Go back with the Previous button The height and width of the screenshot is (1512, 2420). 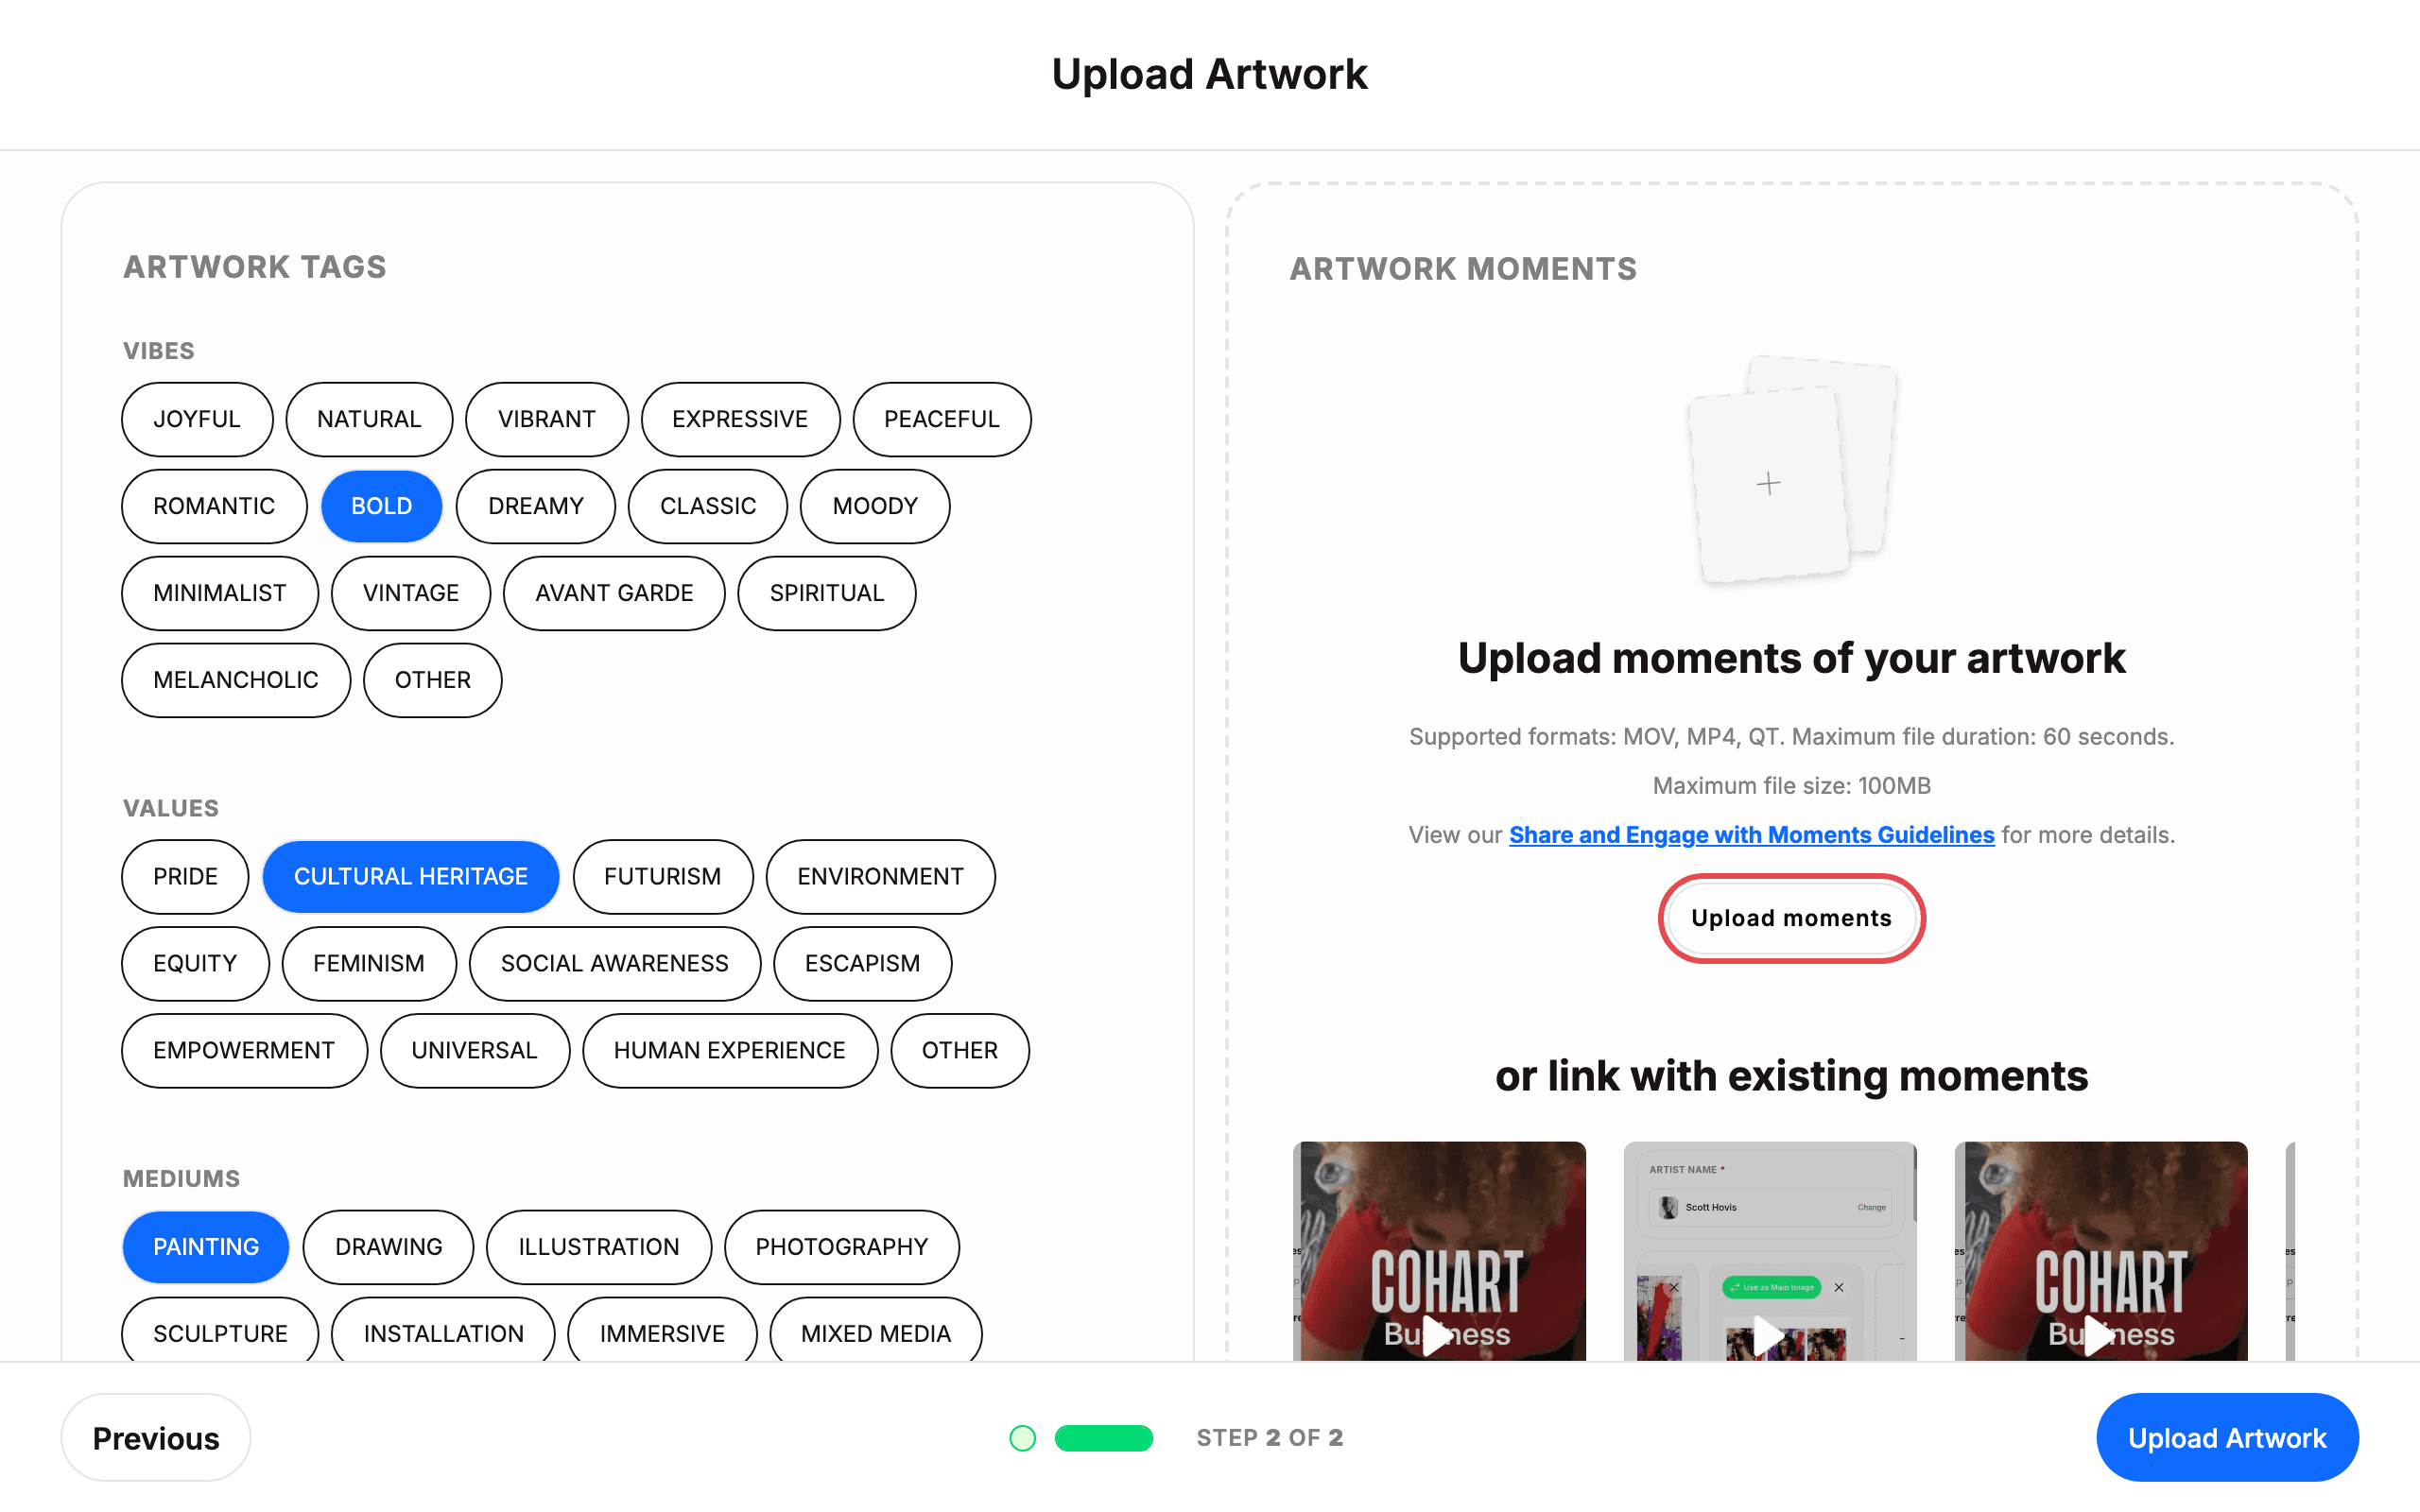click(156, 1438)
